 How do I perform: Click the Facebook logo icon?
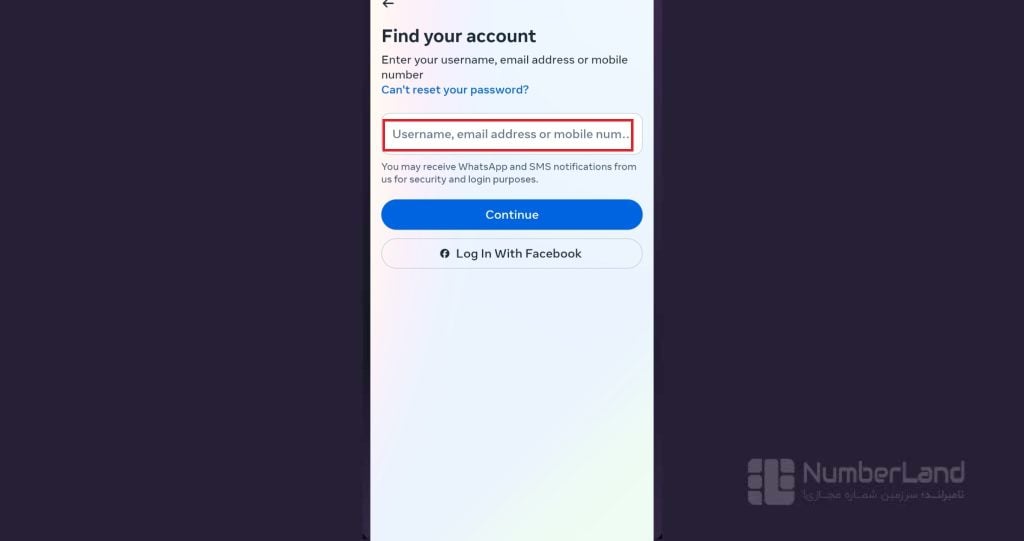click(x=445, y=254)
